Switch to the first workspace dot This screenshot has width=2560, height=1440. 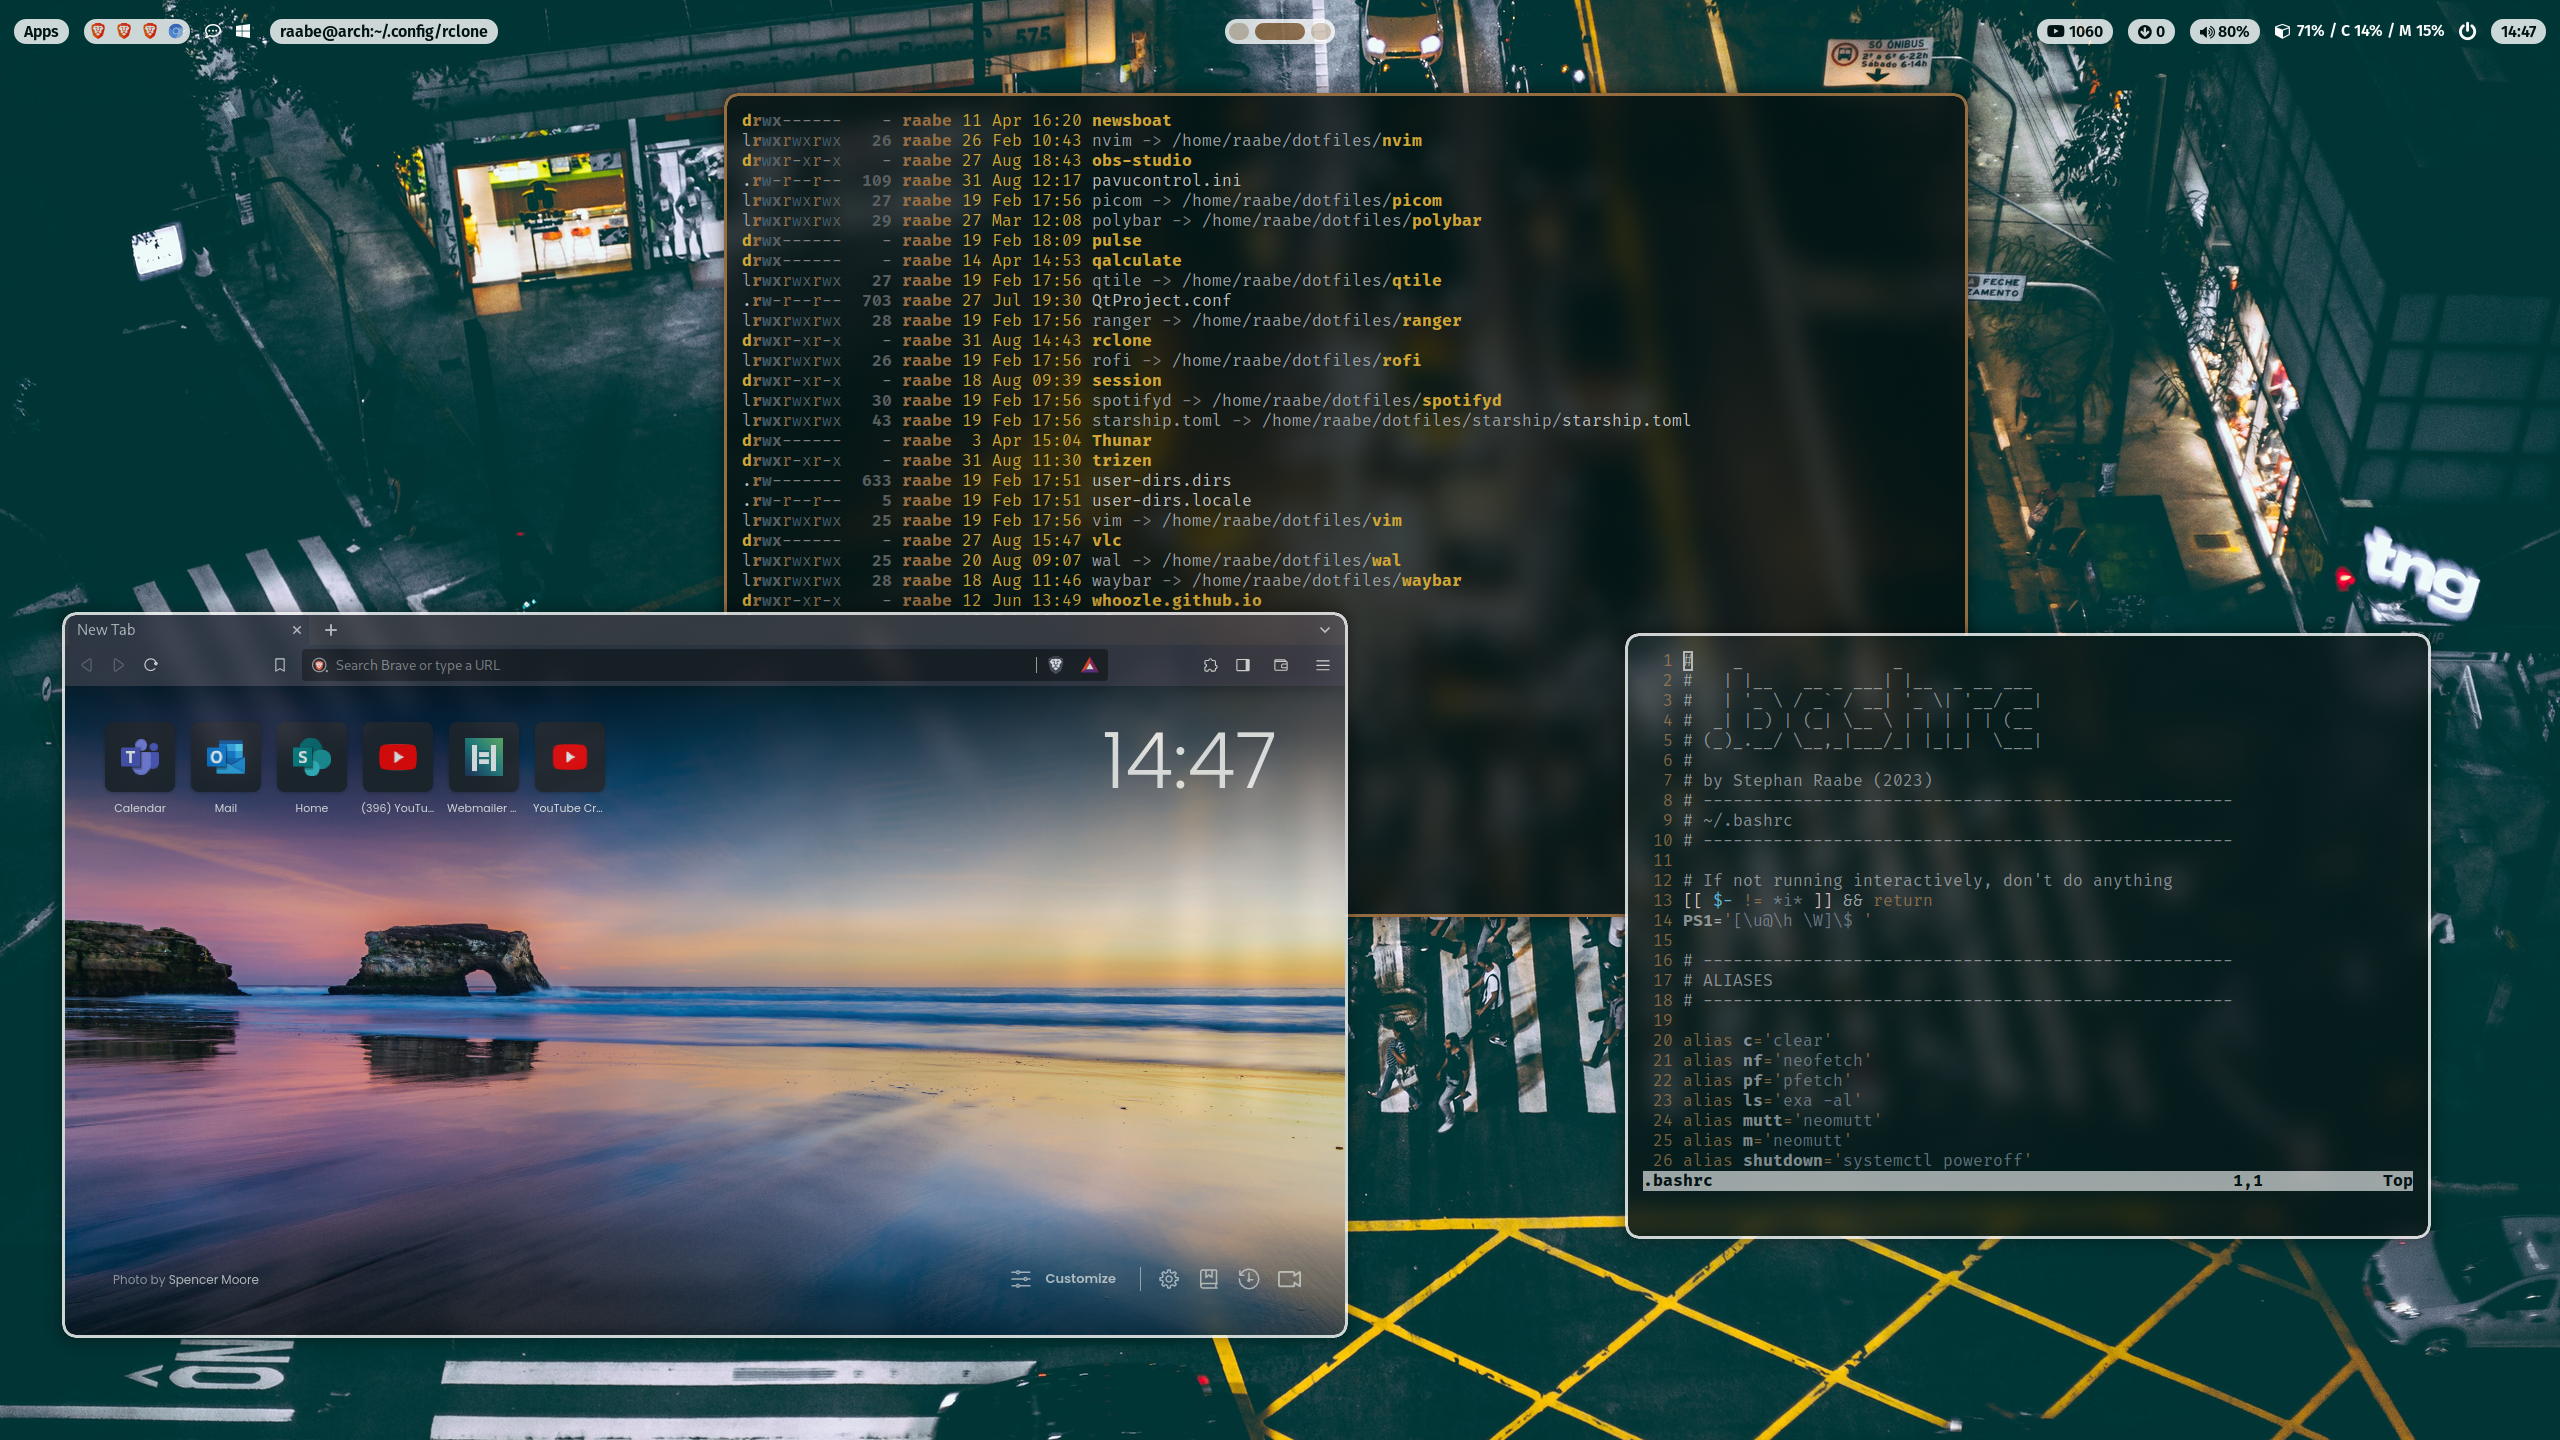[1239, 31]
